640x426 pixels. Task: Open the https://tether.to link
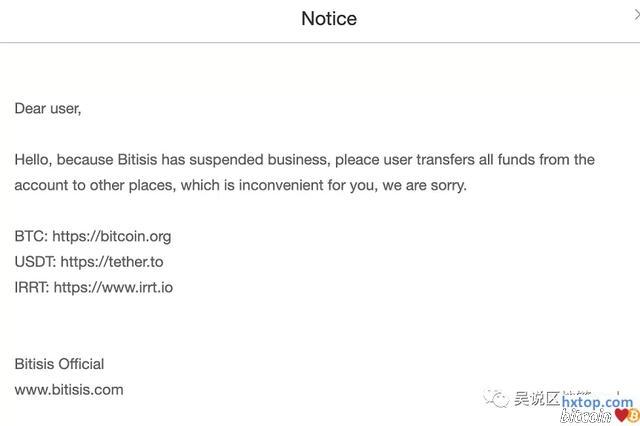coord(111,262)
